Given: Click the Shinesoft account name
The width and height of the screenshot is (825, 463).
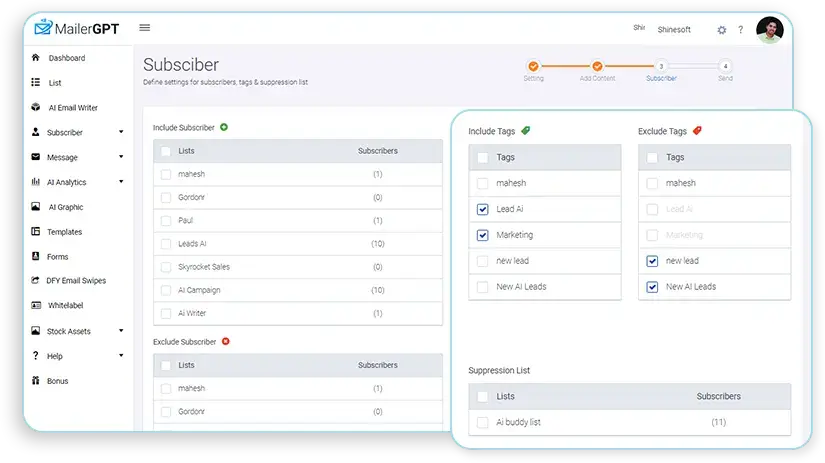Looking at the screenshot, I should tap(674, 30).
